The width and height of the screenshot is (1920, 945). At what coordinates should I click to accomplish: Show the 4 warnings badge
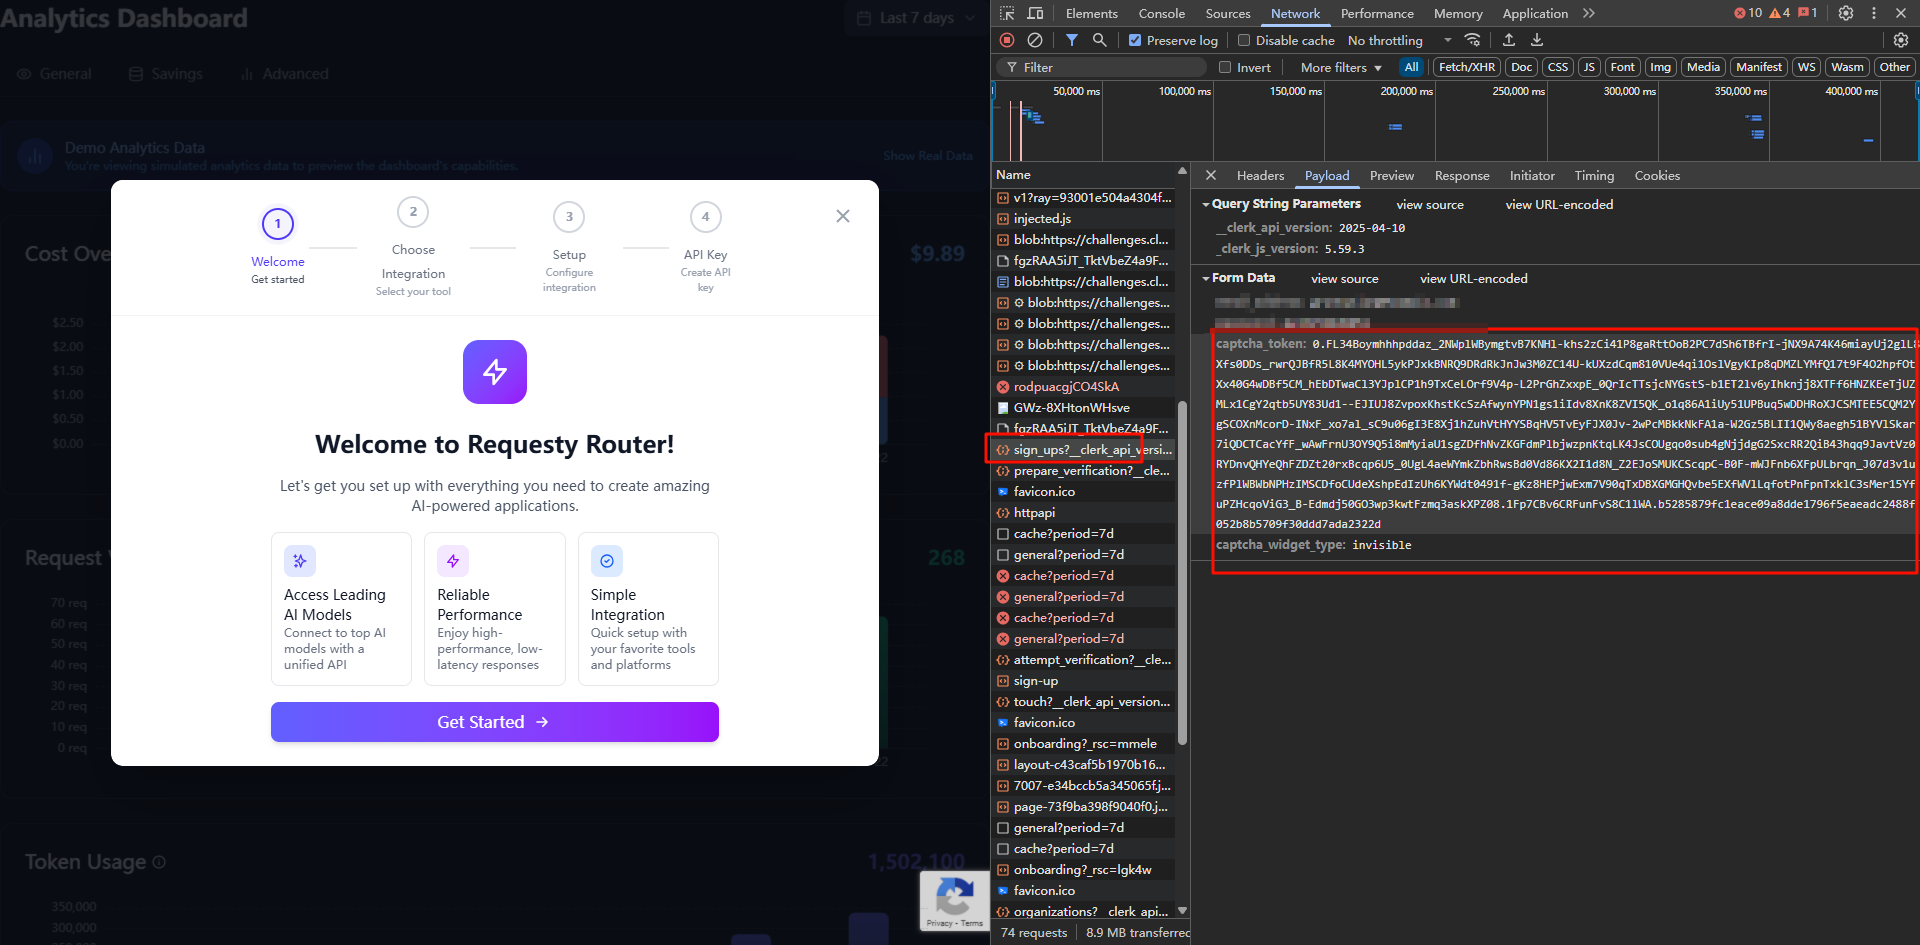(x=1780, y=13)
